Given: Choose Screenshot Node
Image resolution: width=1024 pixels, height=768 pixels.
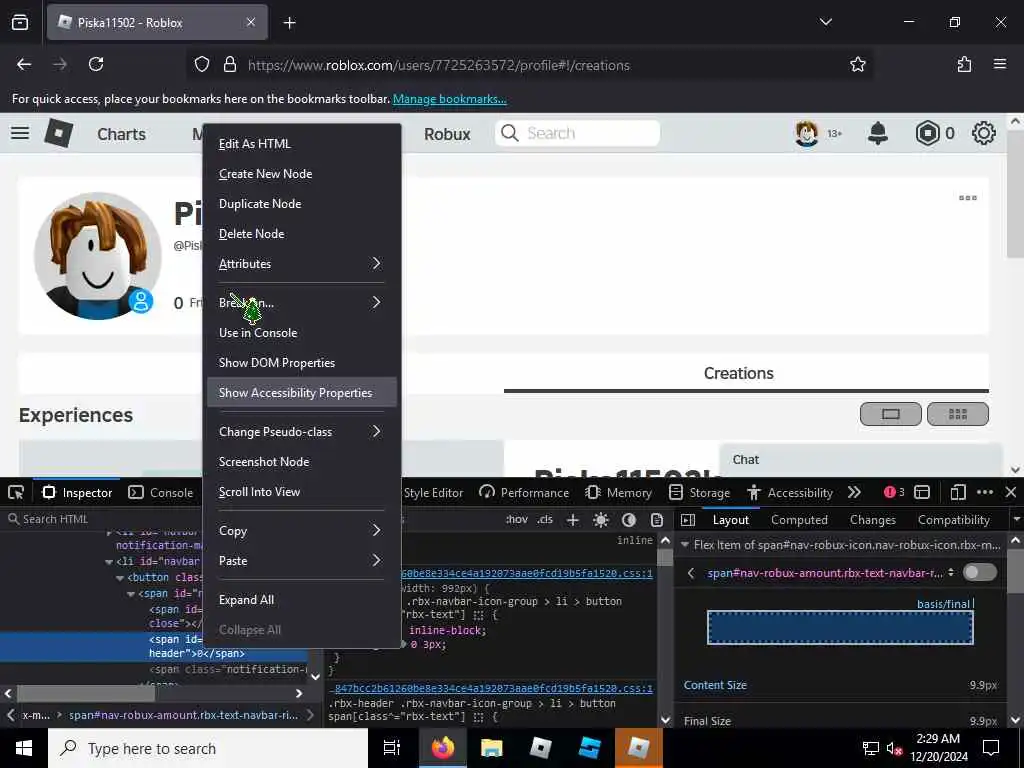Looking at the screenshot, I should [301, 462].
